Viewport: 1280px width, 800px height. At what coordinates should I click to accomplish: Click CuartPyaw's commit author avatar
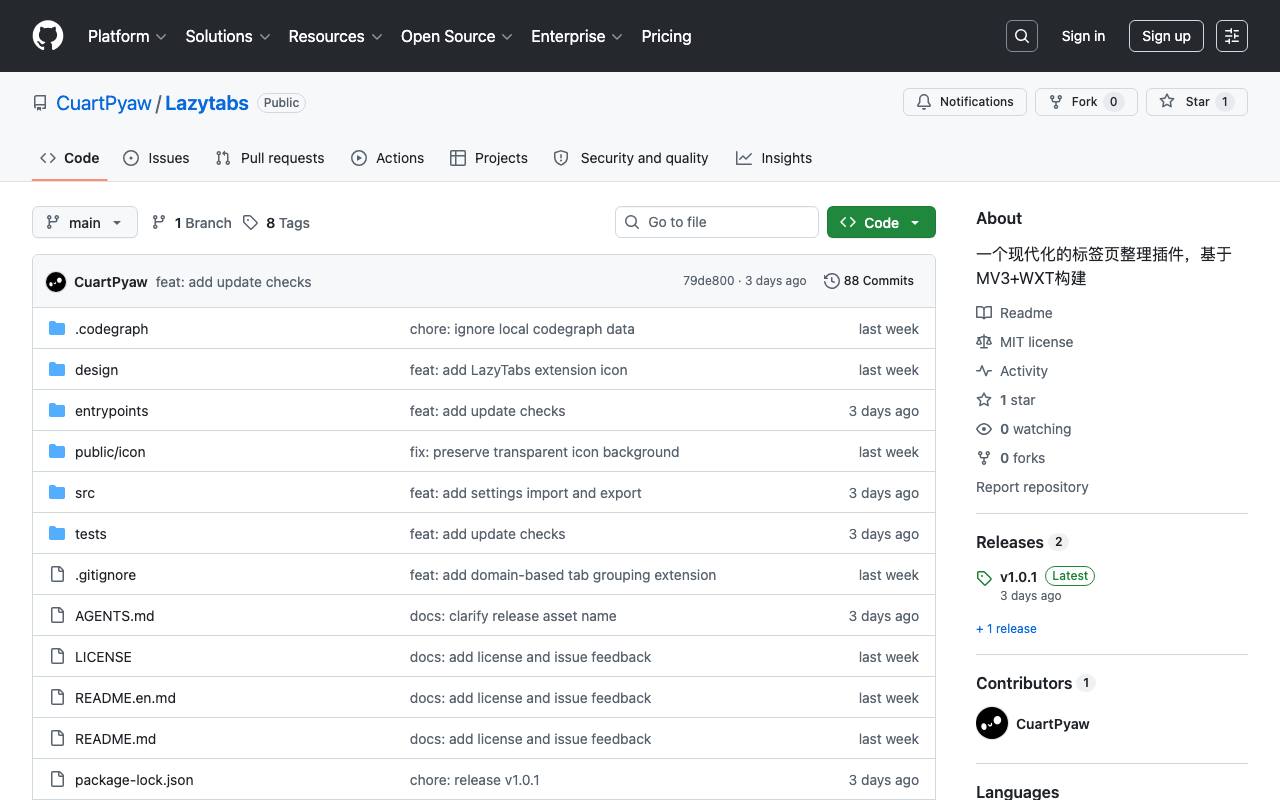[x=56, y=282]
